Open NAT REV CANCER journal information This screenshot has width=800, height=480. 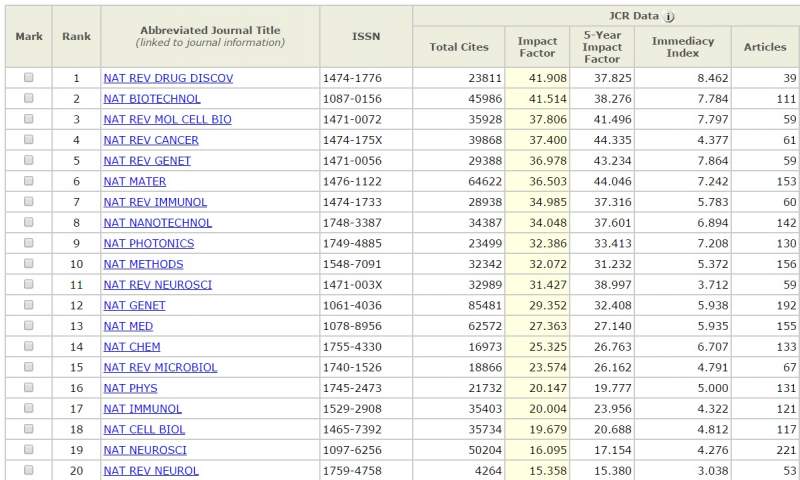pos(151,140)
